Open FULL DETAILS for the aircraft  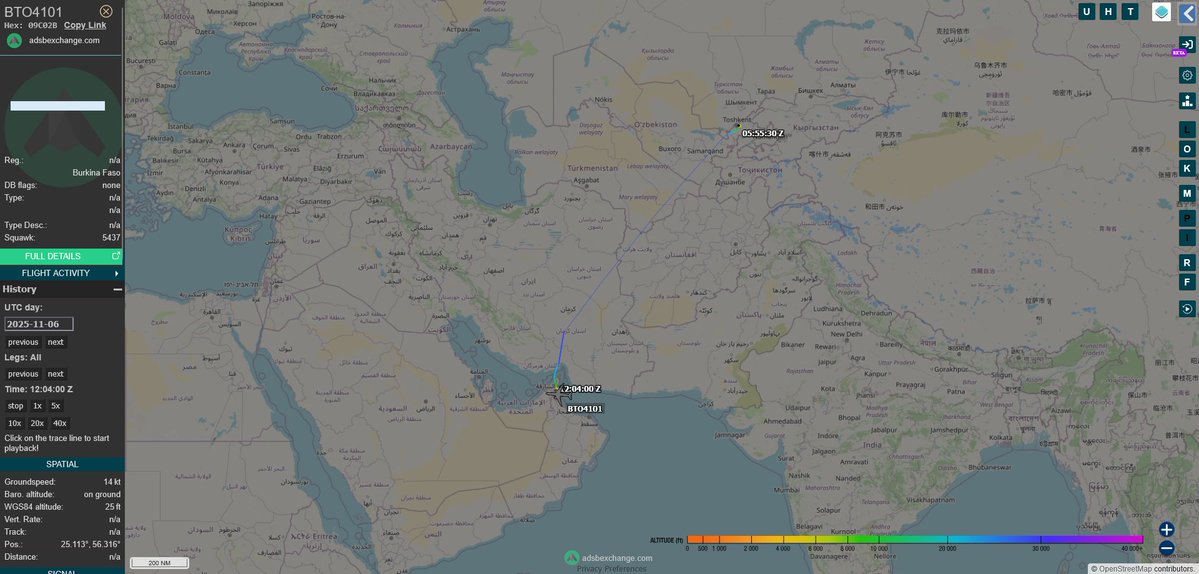click(x=61, y=256)
